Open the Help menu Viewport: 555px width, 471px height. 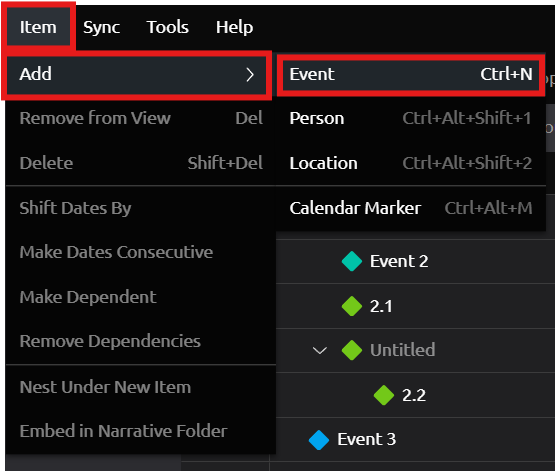[x=234, y=27]
